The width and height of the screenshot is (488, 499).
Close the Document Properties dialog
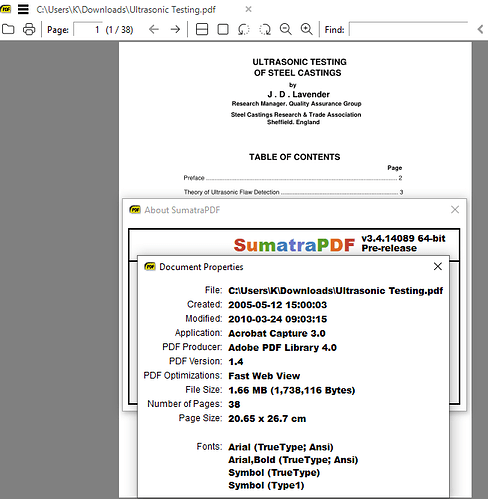tap(438, 266)
